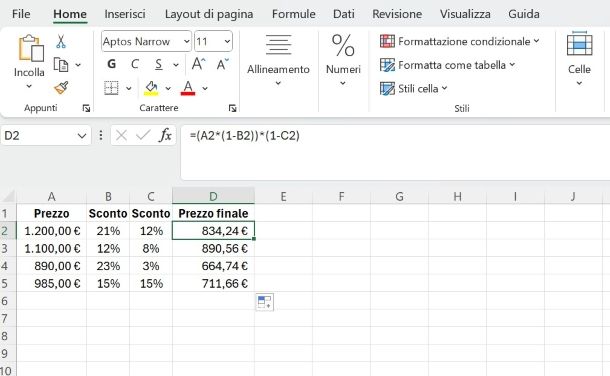Expand the Name Box dropdown arrow
This screenshot has height=376, width=610.
point(82,136)
